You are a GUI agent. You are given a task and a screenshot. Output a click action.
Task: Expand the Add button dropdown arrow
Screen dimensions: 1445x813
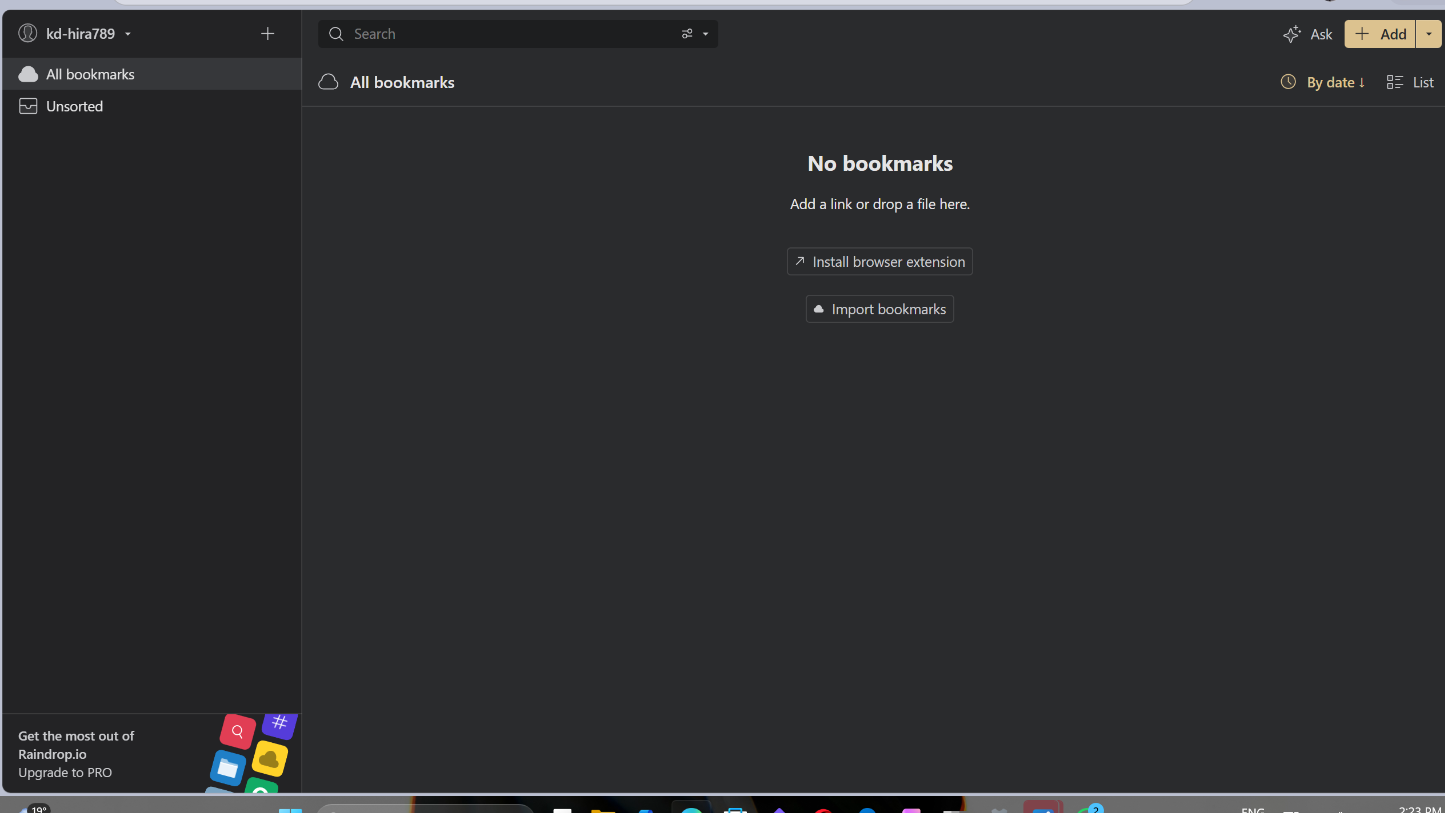(1428, 34)
